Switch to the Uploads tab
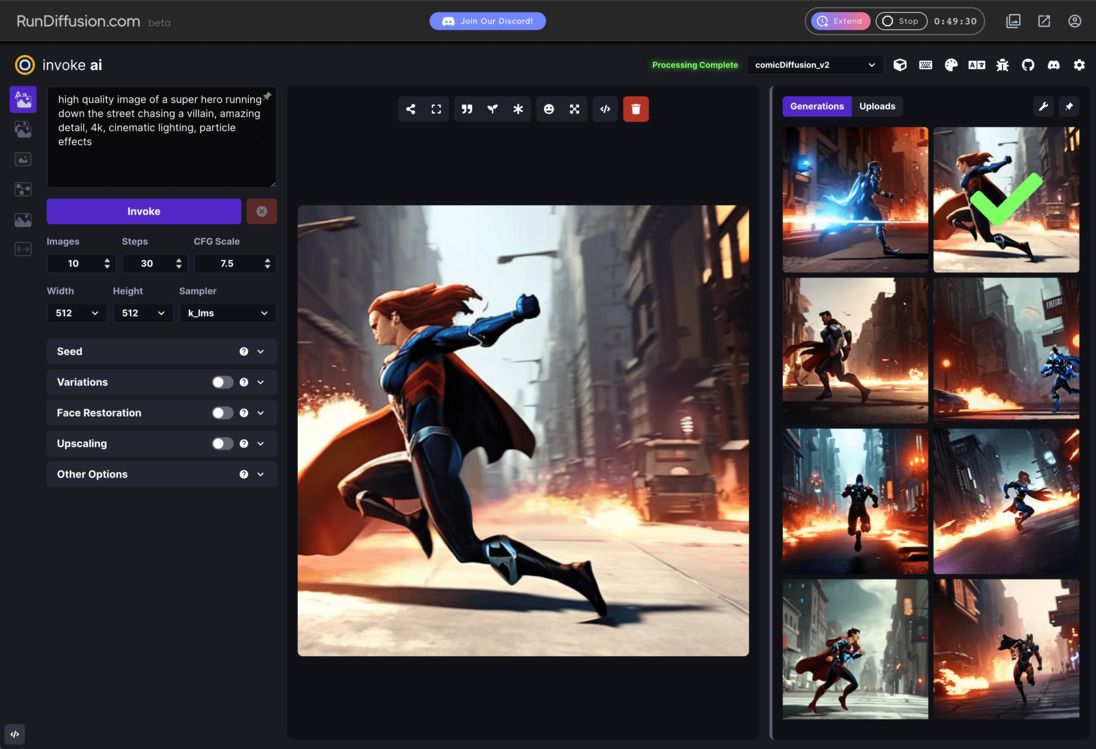 point(877,106)
